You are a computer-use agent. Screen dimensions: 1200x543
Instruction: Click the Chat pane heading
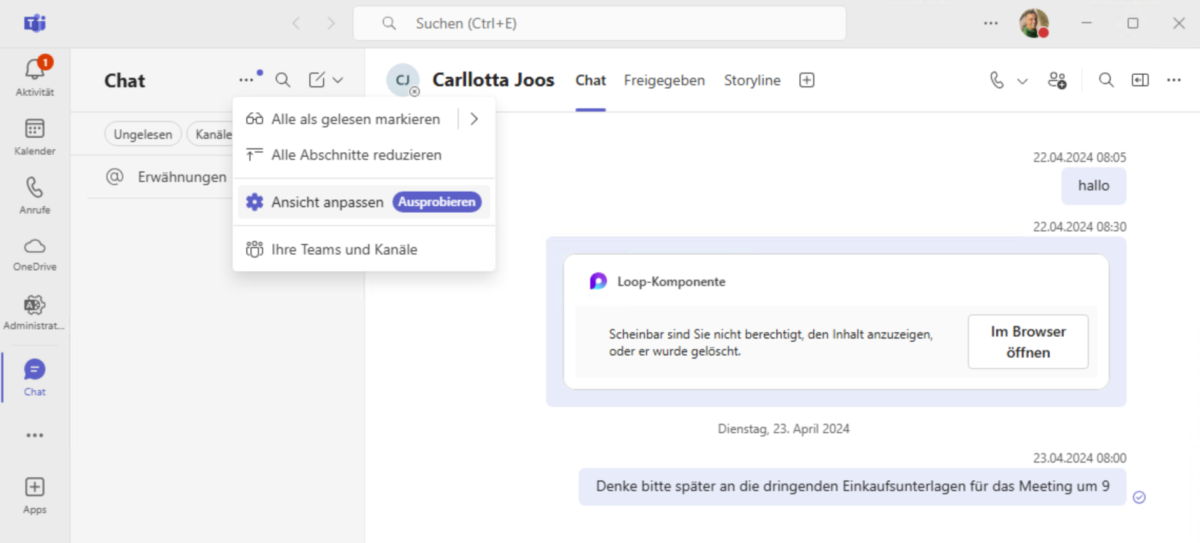(125, 80)
